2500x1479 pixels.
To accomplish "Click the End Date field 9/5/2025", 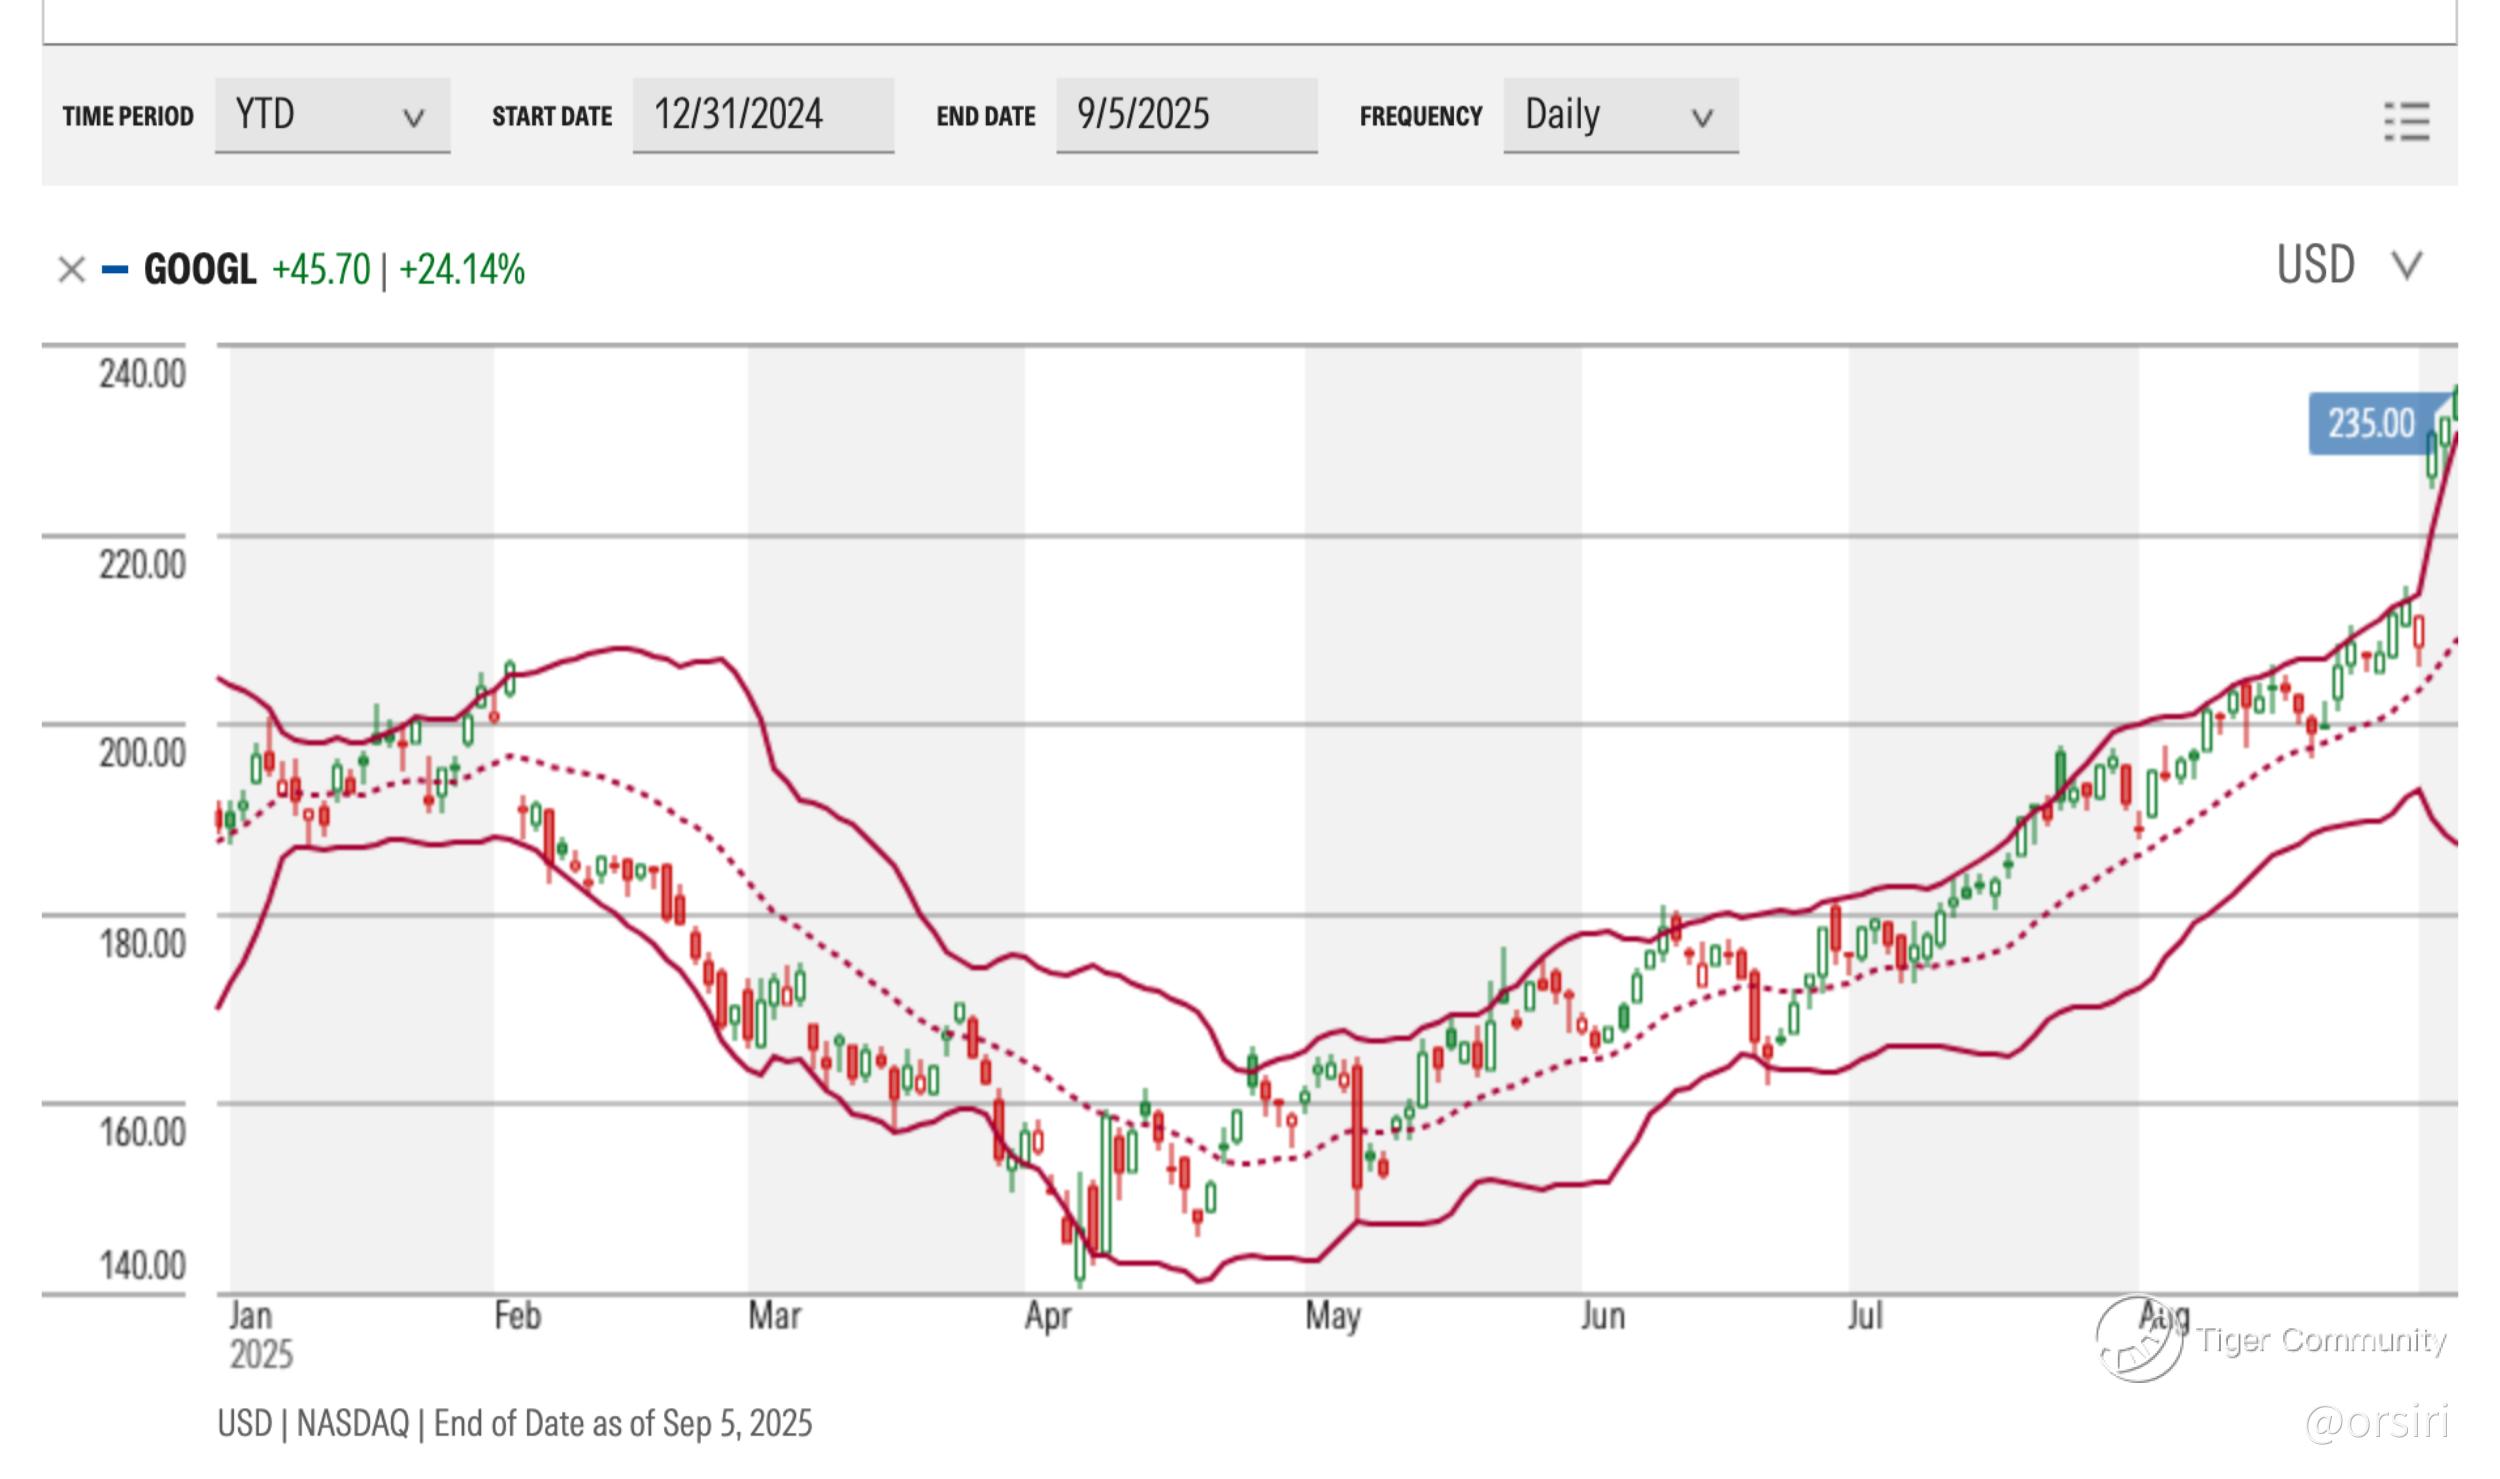I will 1185,115.
